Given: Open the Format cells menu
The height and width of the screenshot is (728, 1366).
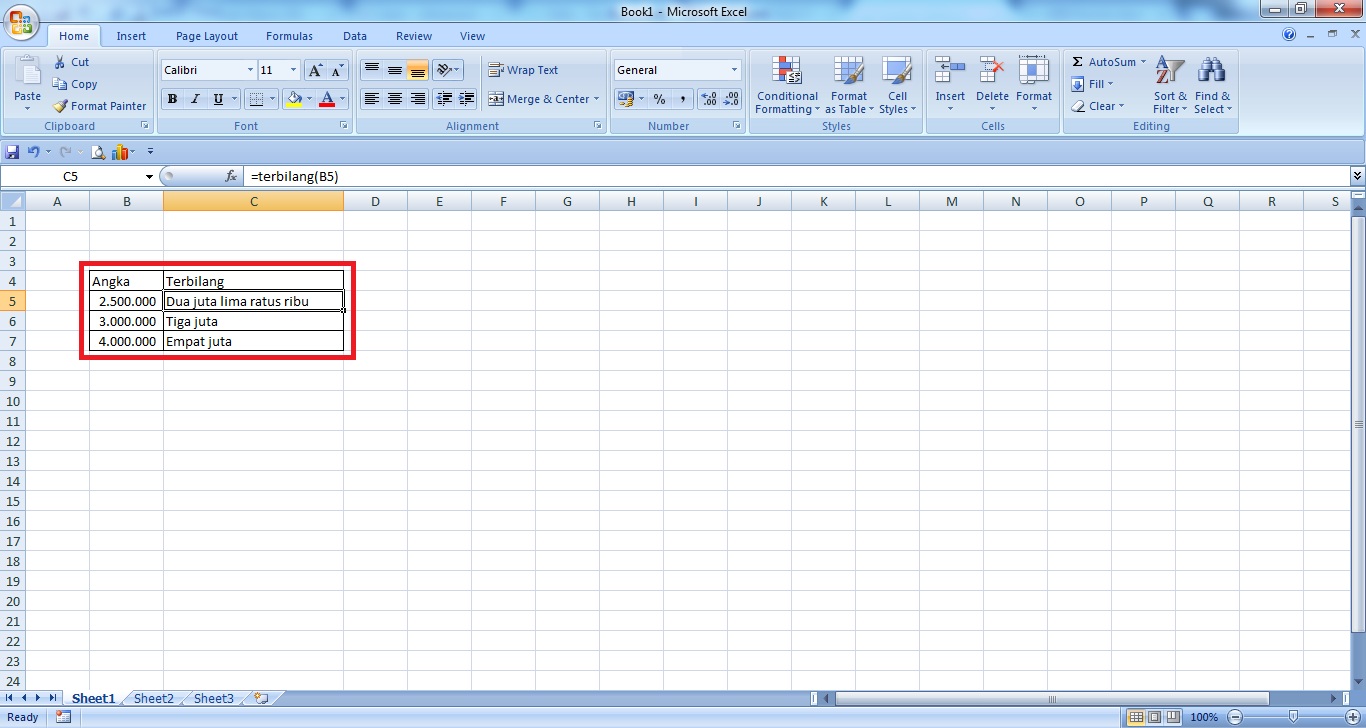Looking at the screenshot, I should tap(1034, 86).
